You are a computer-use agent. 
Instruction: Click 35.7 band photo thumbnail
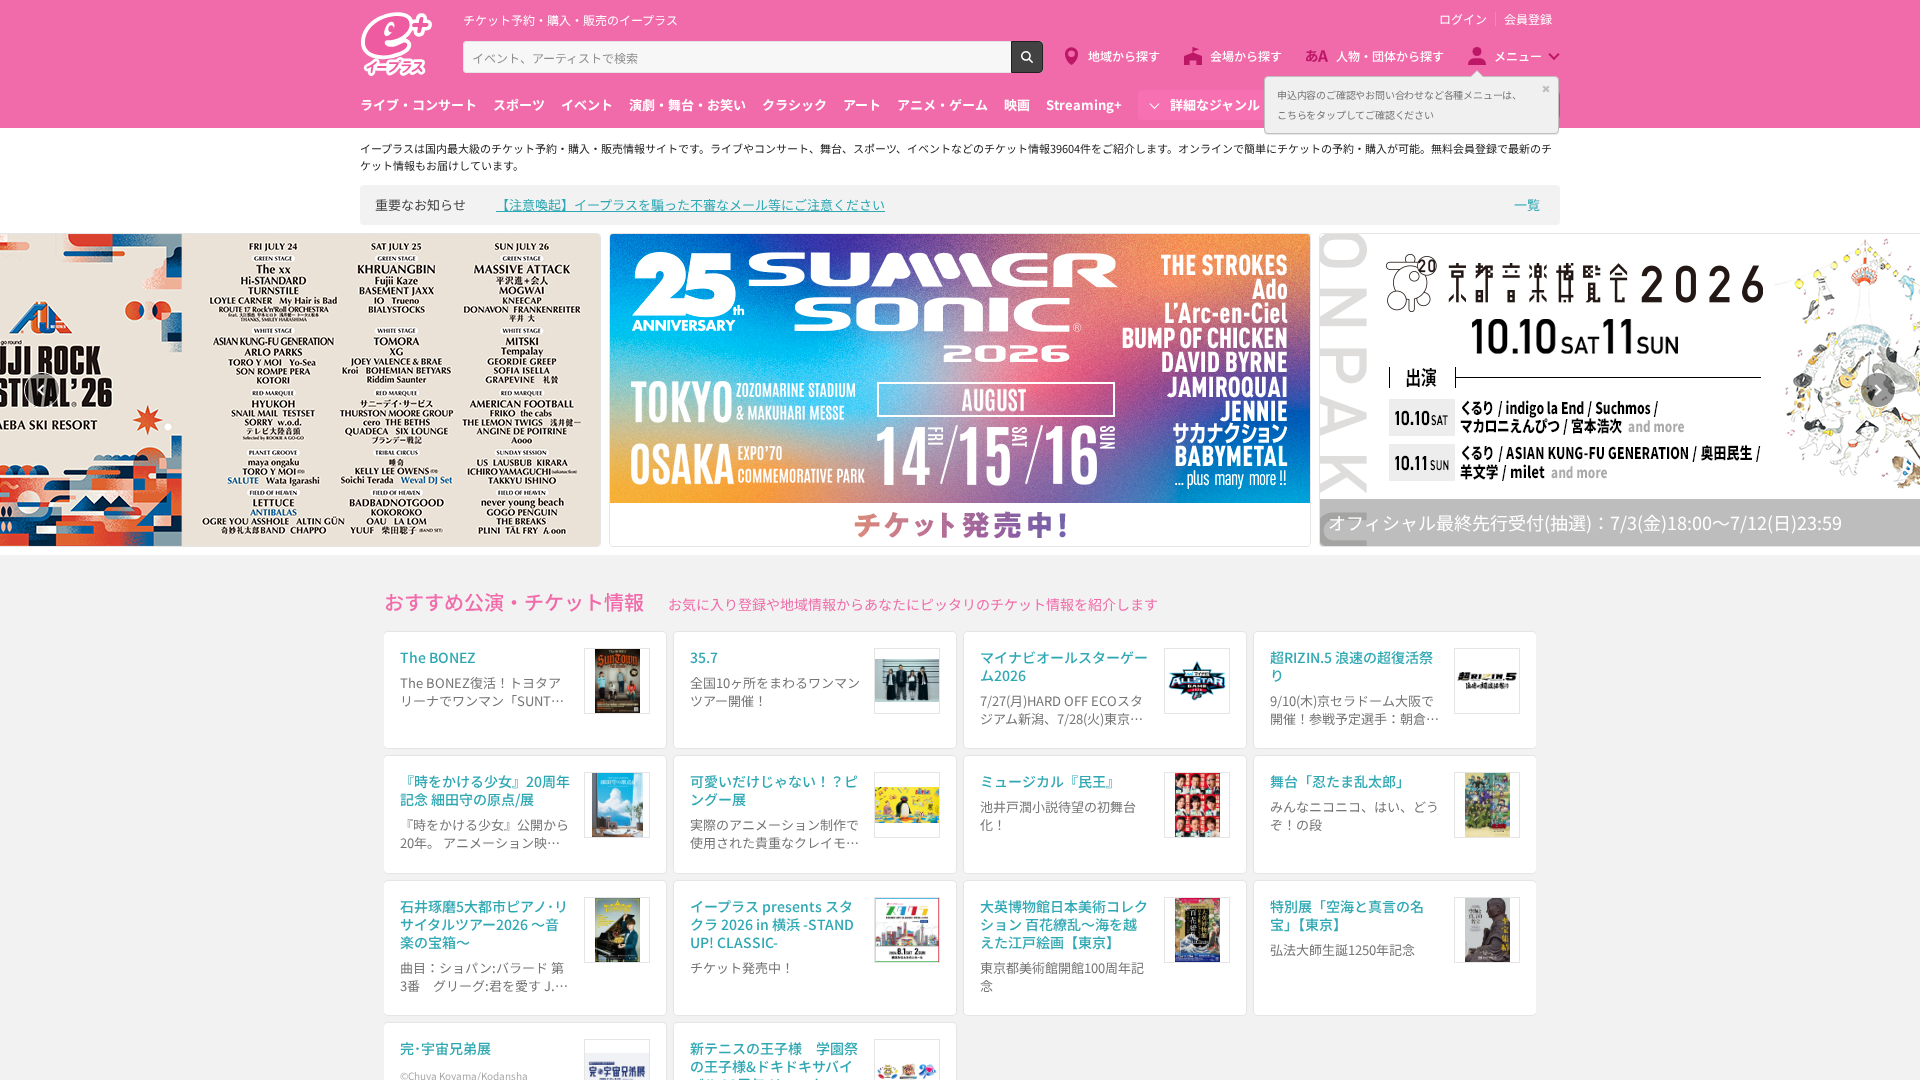click(x=907, y=681)
